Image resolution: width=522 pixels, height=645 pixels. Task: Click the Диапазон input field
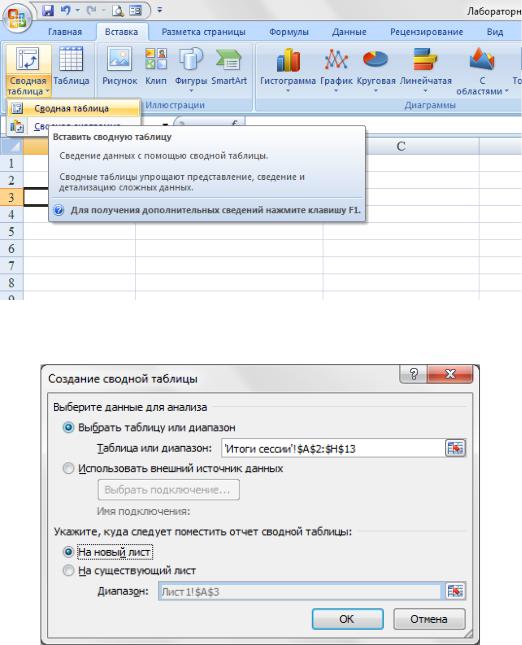point(299,592)
